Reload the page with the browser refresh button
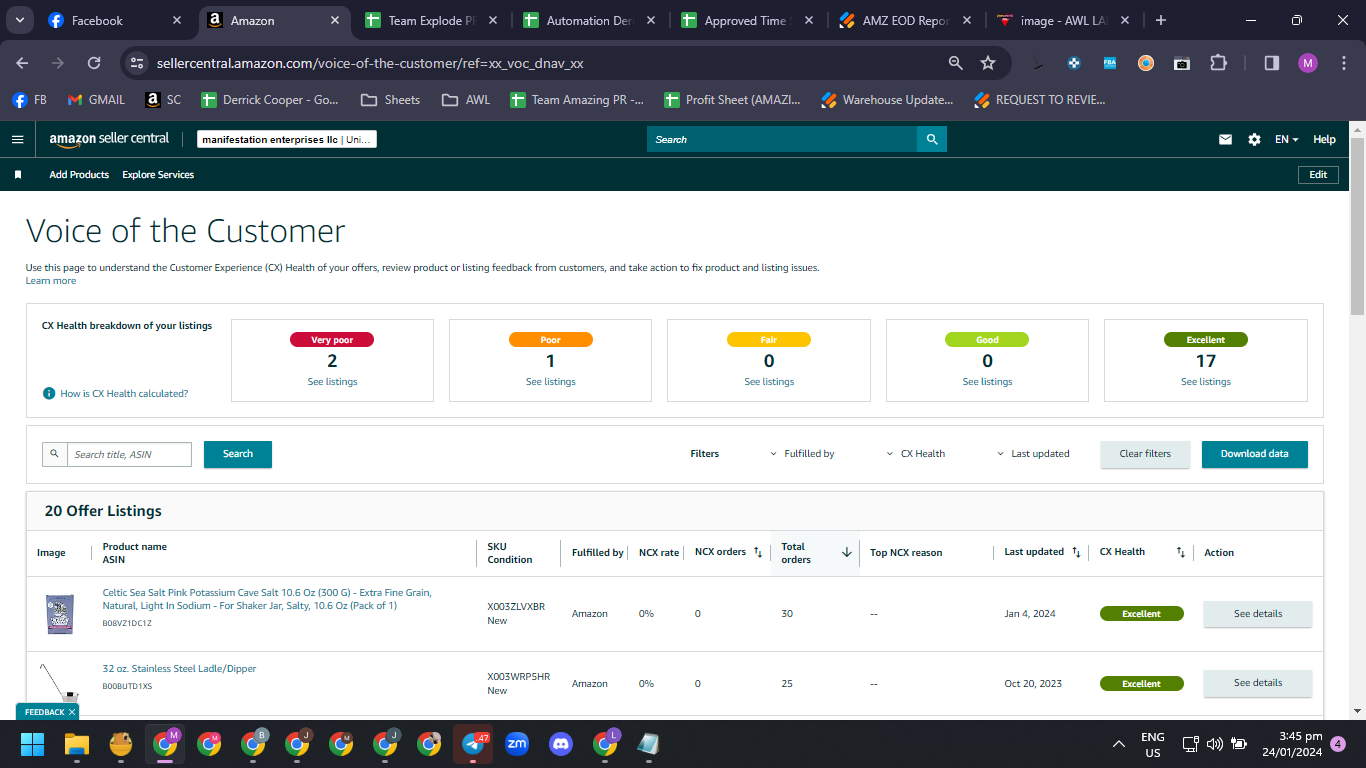This screenshot has width=1366, height=768. [94, 63]
